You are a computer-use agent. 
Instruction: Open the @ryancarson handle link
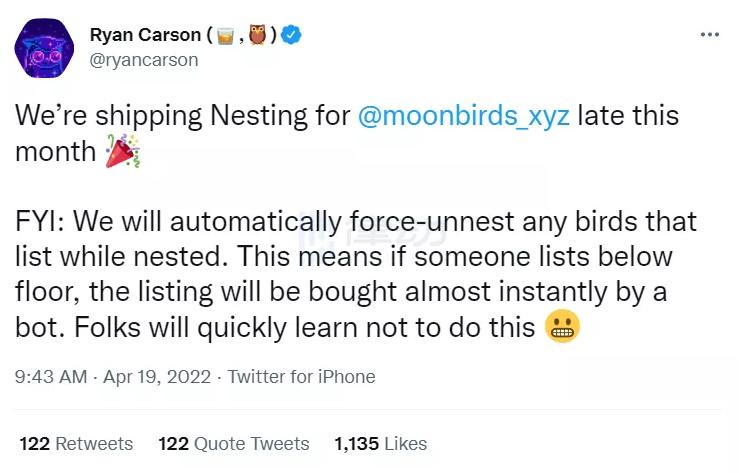tap(143, 59)
